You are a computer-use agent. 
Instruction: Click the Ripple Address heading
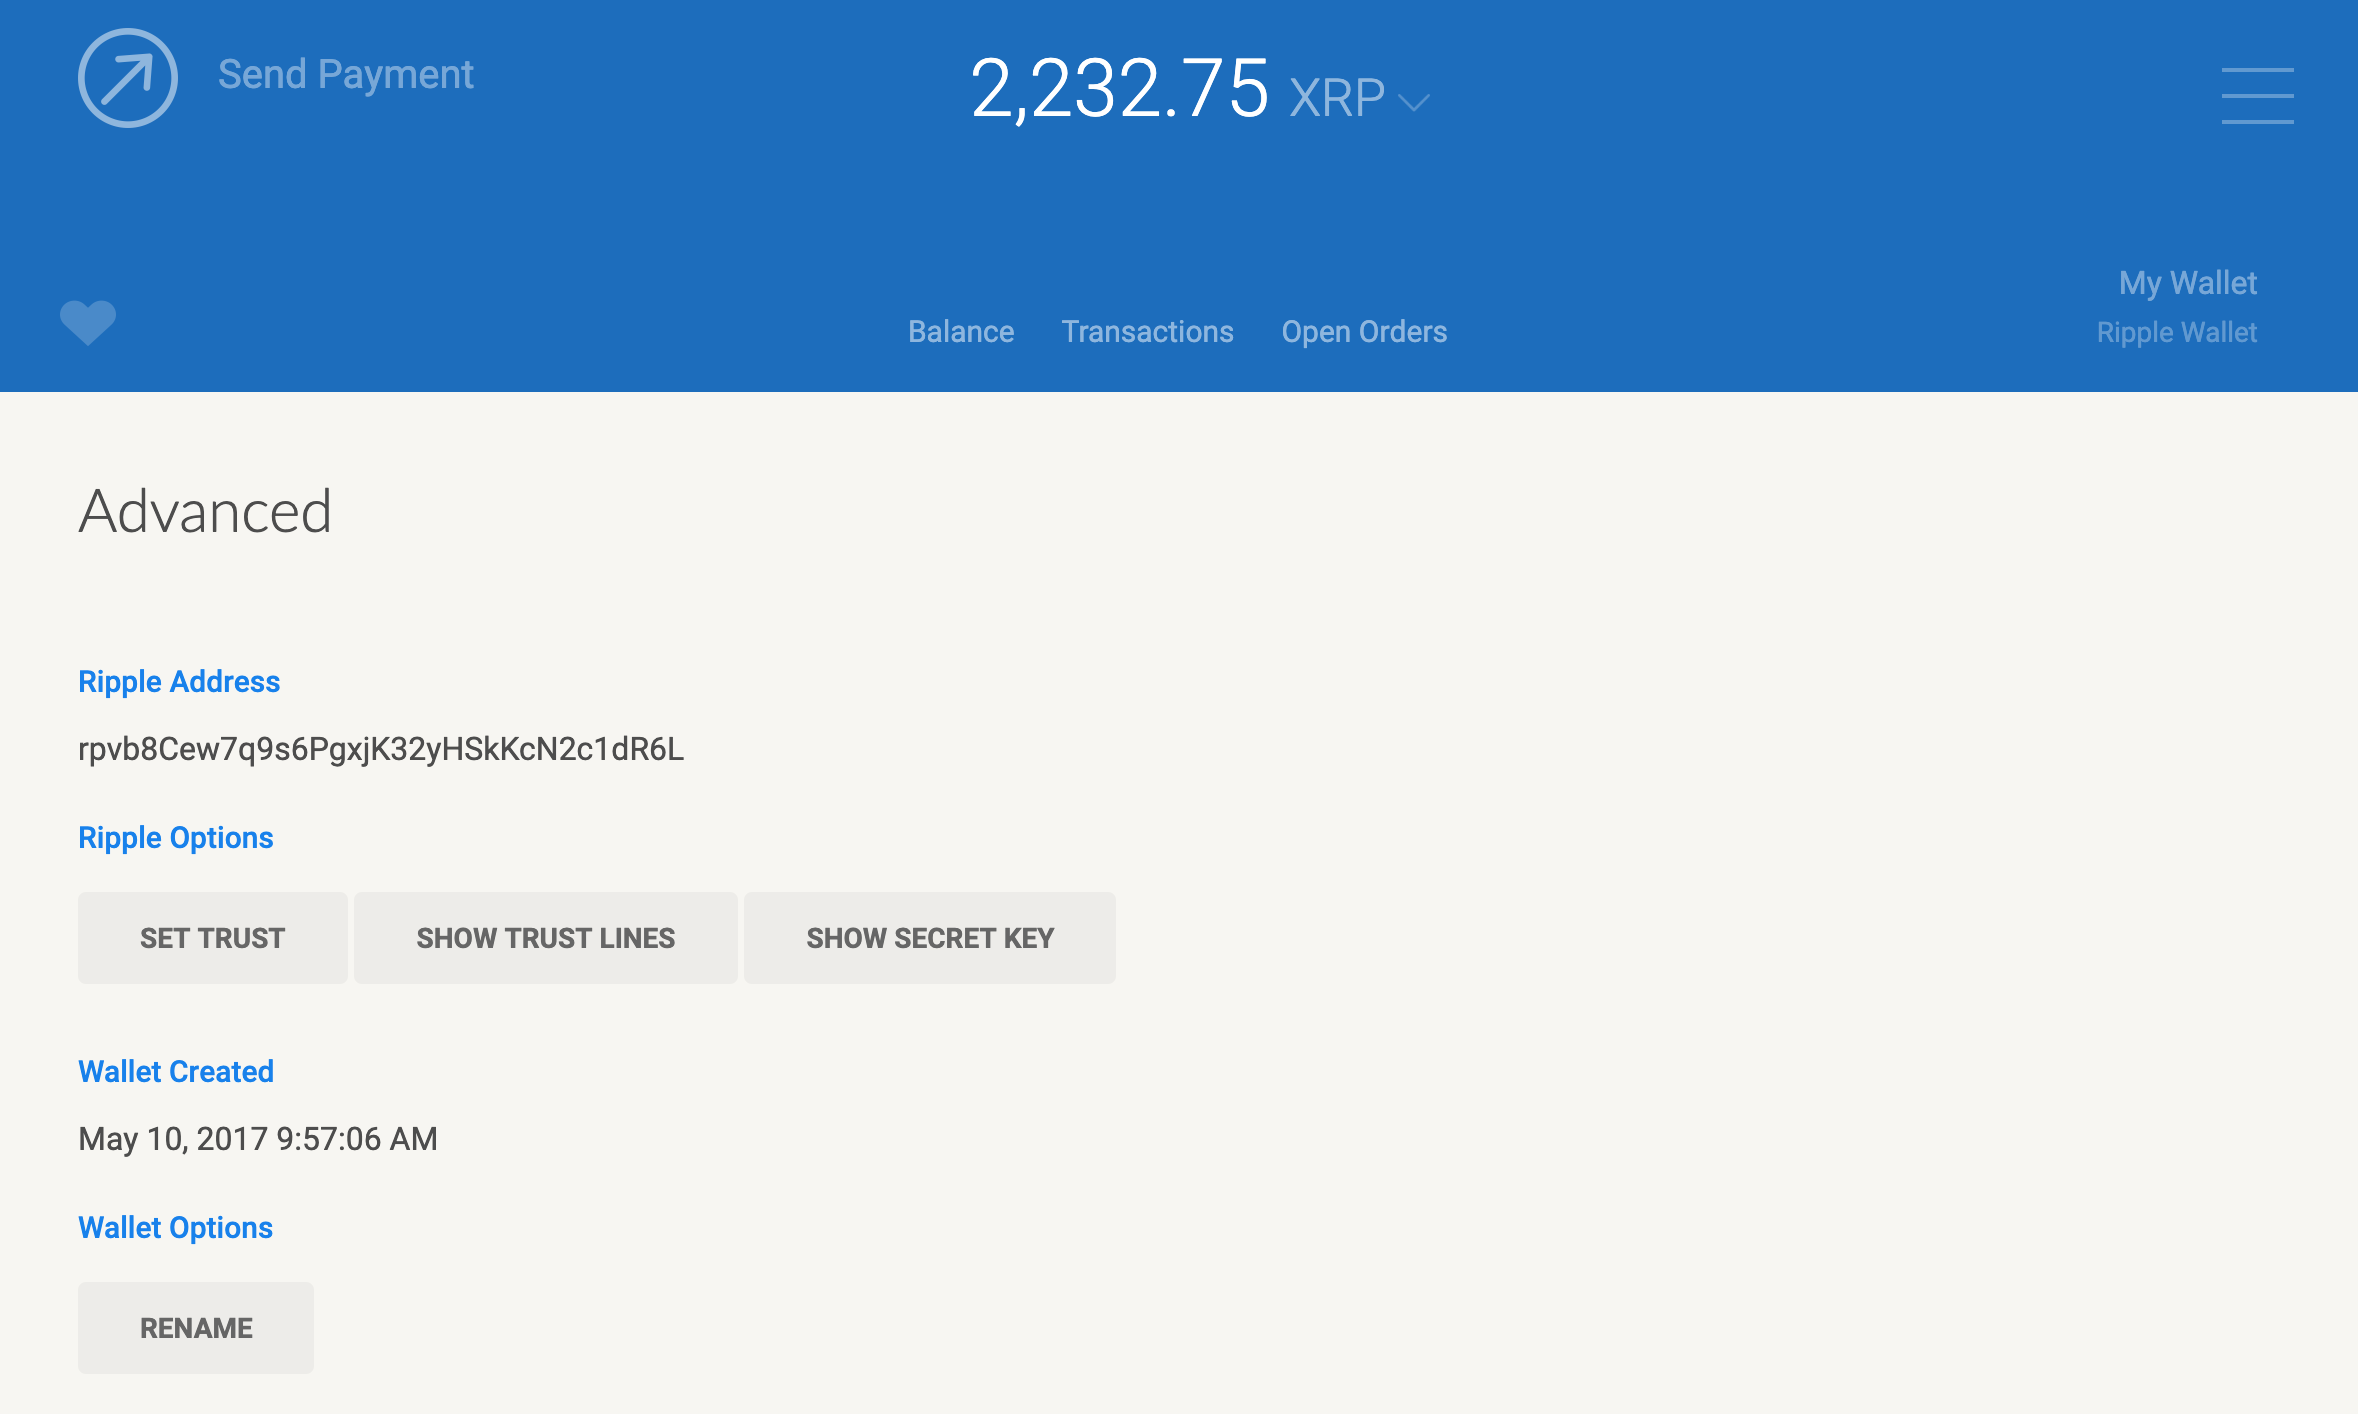(x=179, y=682)
